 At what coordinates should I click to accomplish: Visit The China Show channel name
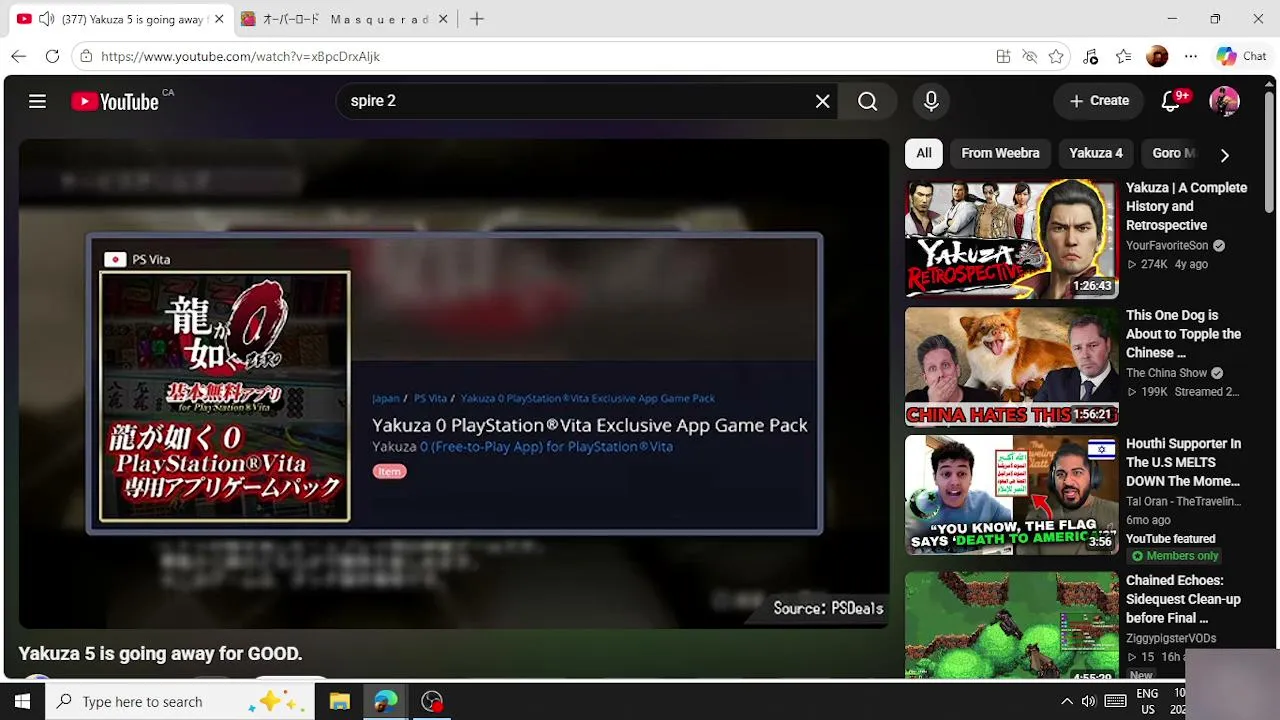[x=1166, y=373]
